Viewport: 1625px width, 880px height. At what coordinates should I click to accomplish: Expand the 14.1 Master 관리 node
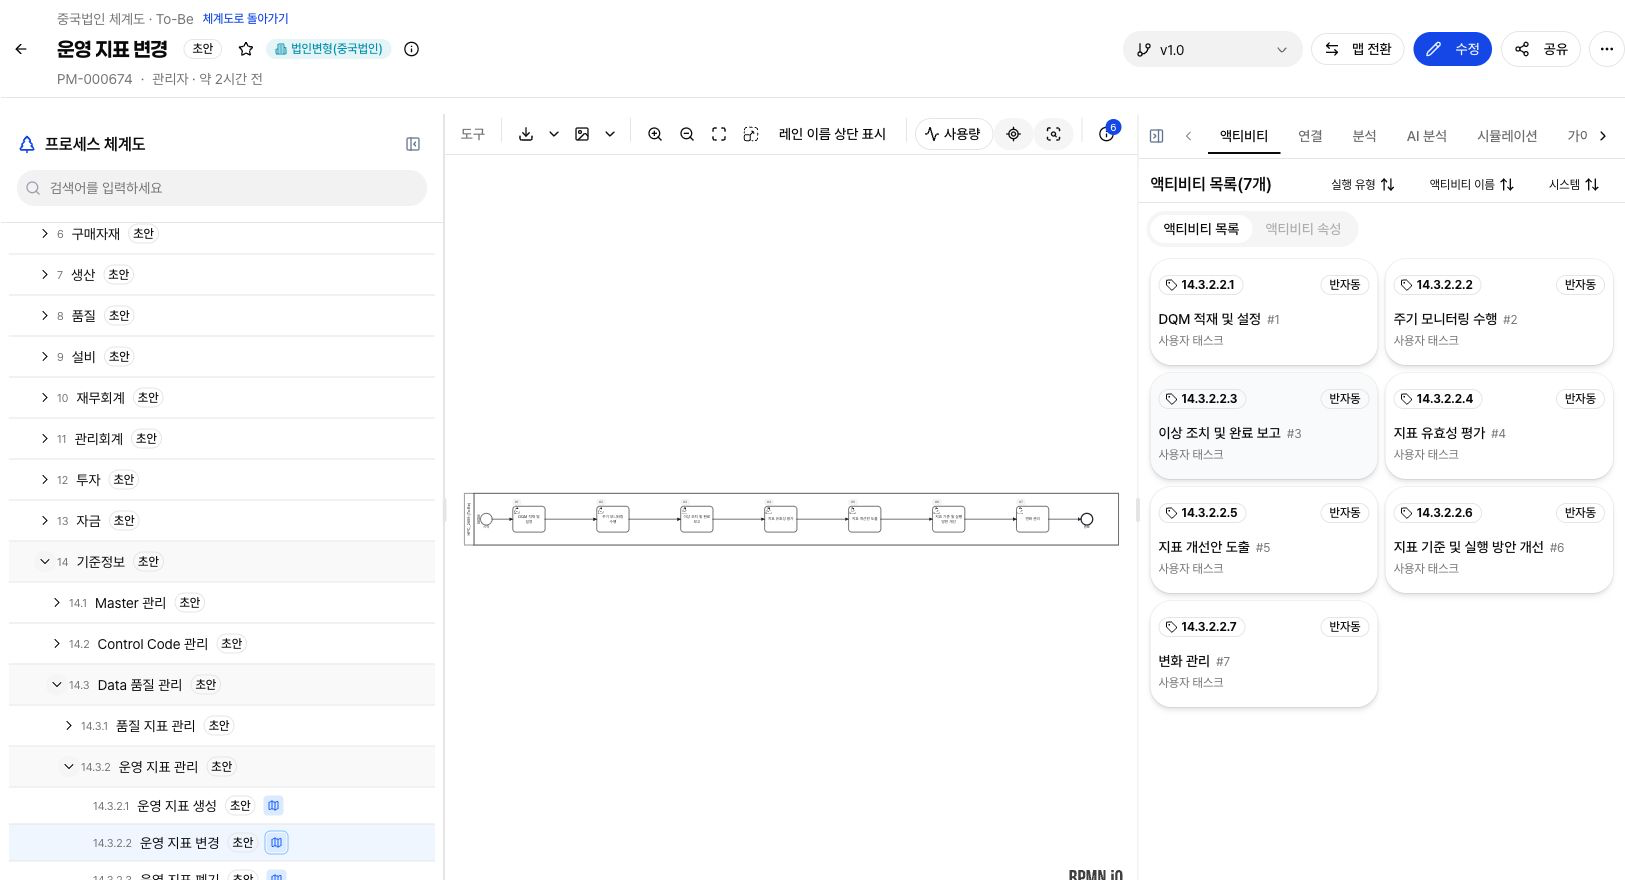[x=57, y=603]
